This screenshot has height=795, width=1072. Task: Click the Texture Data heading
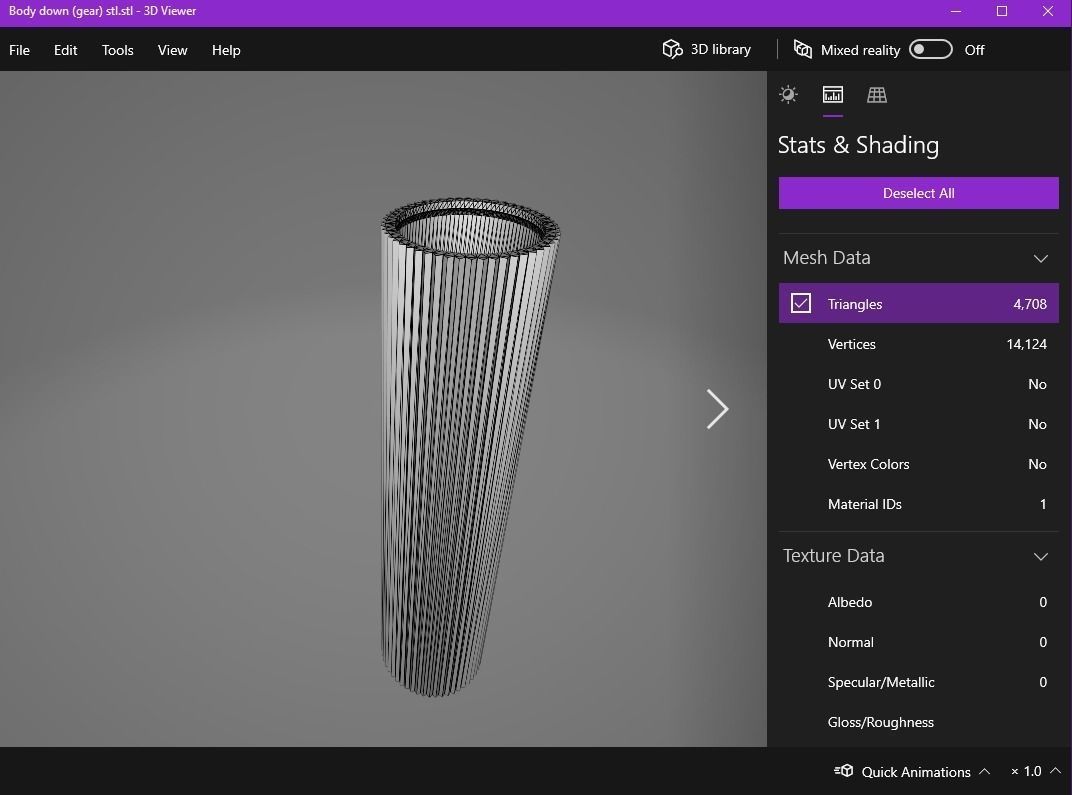(833, 556)
